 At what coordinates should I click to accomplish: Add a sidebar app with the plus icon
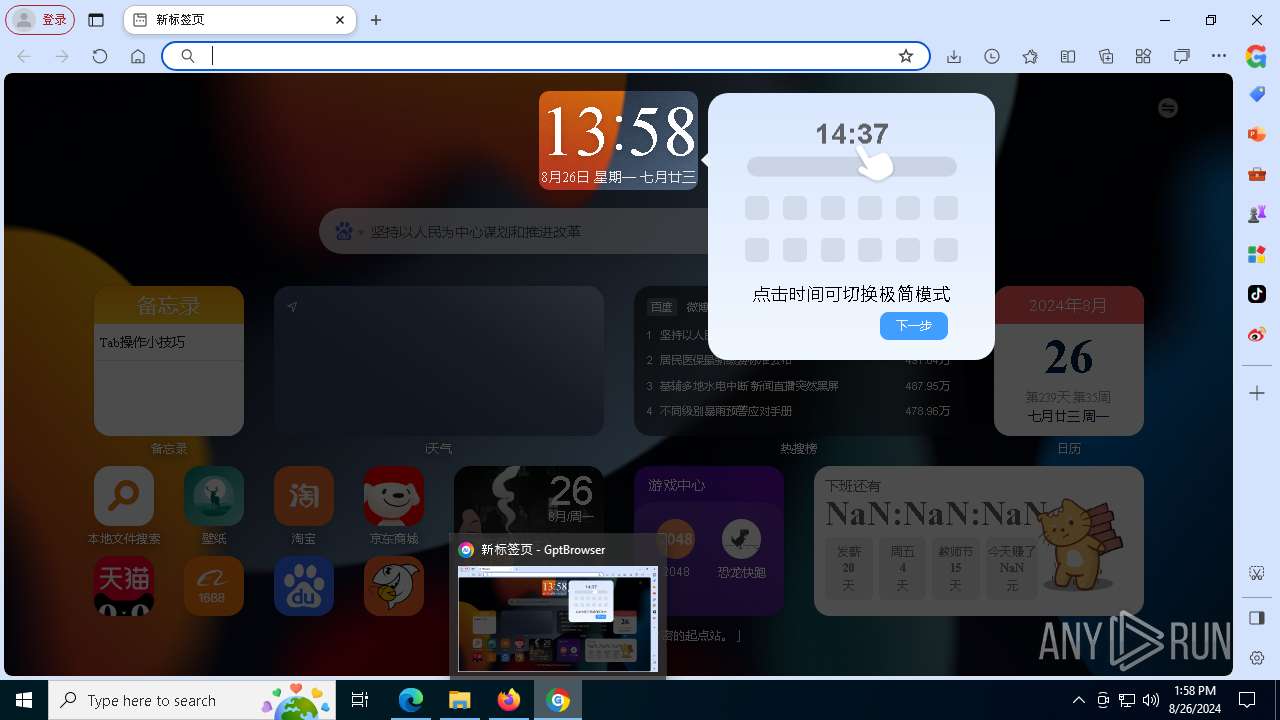coord(1257,393)
